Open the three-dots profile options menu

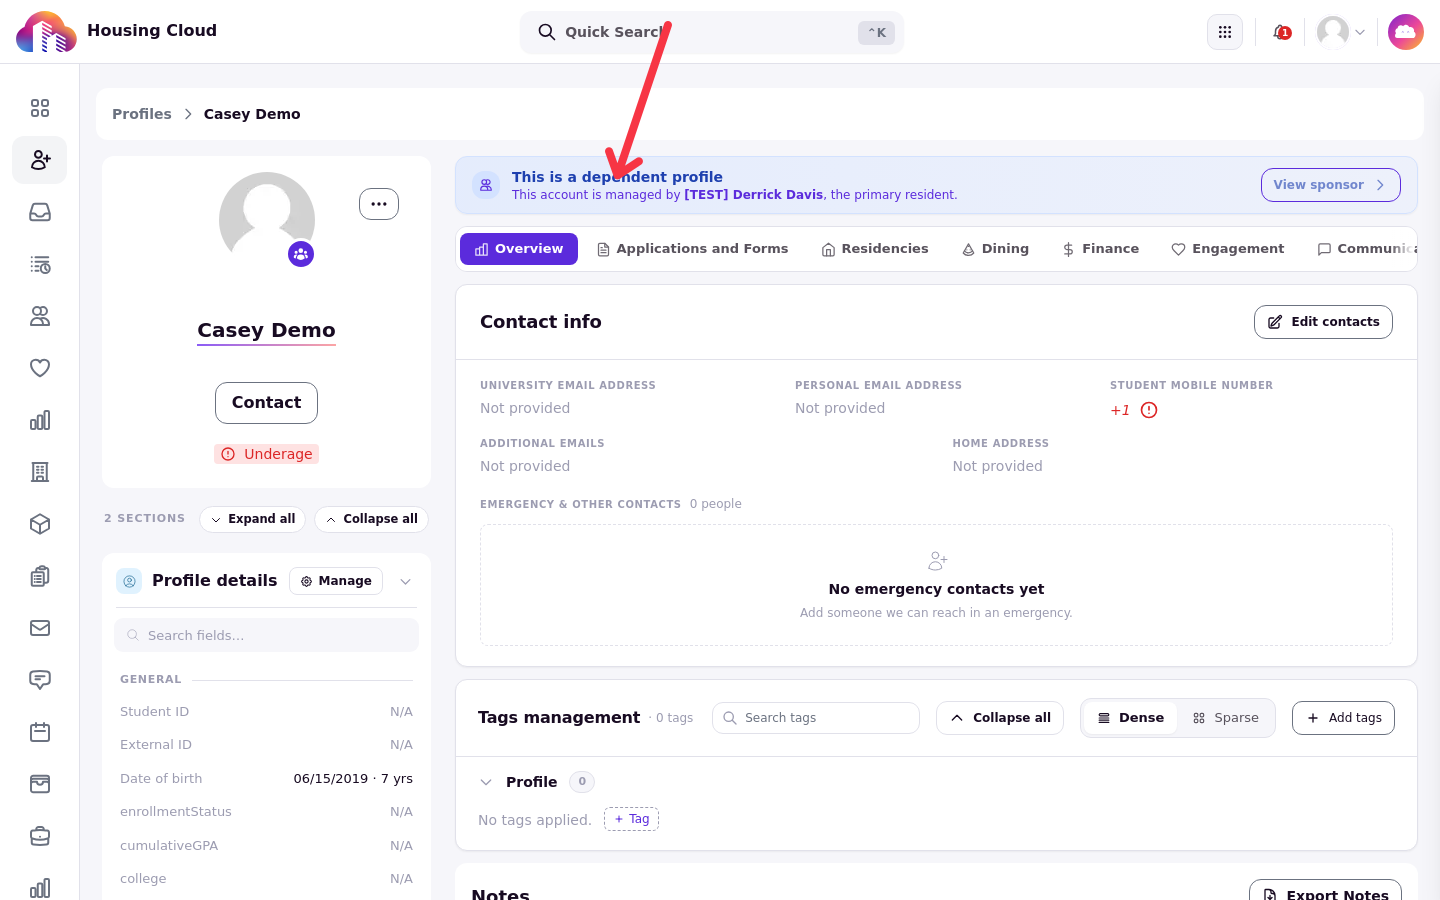379,204
